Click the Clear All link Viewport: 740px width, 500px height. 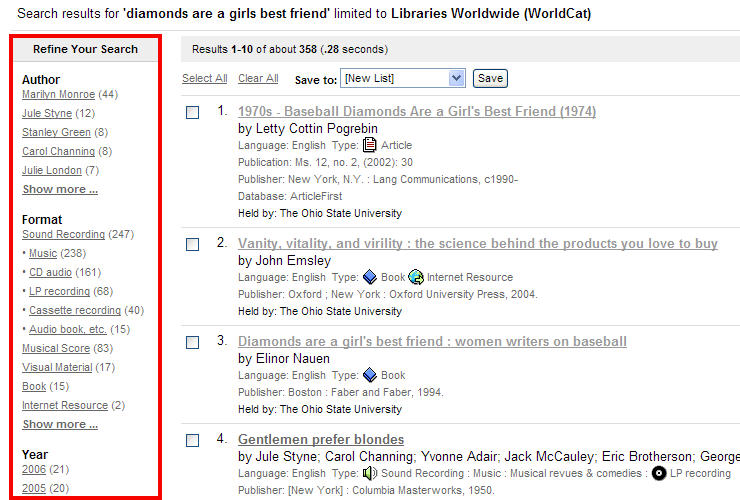pyautogui.click(x=258, y=78)
